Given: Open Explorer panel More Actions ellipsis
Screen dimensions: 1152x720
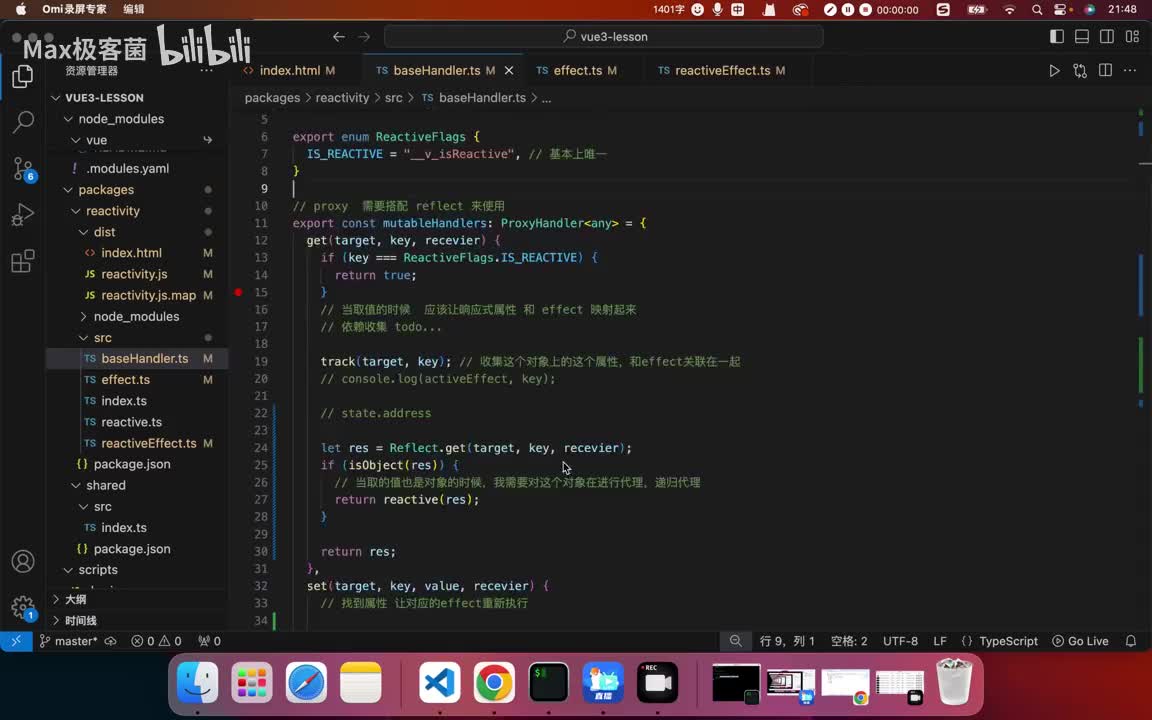Looking at the screenshot, I should click(x=206, y=71).
